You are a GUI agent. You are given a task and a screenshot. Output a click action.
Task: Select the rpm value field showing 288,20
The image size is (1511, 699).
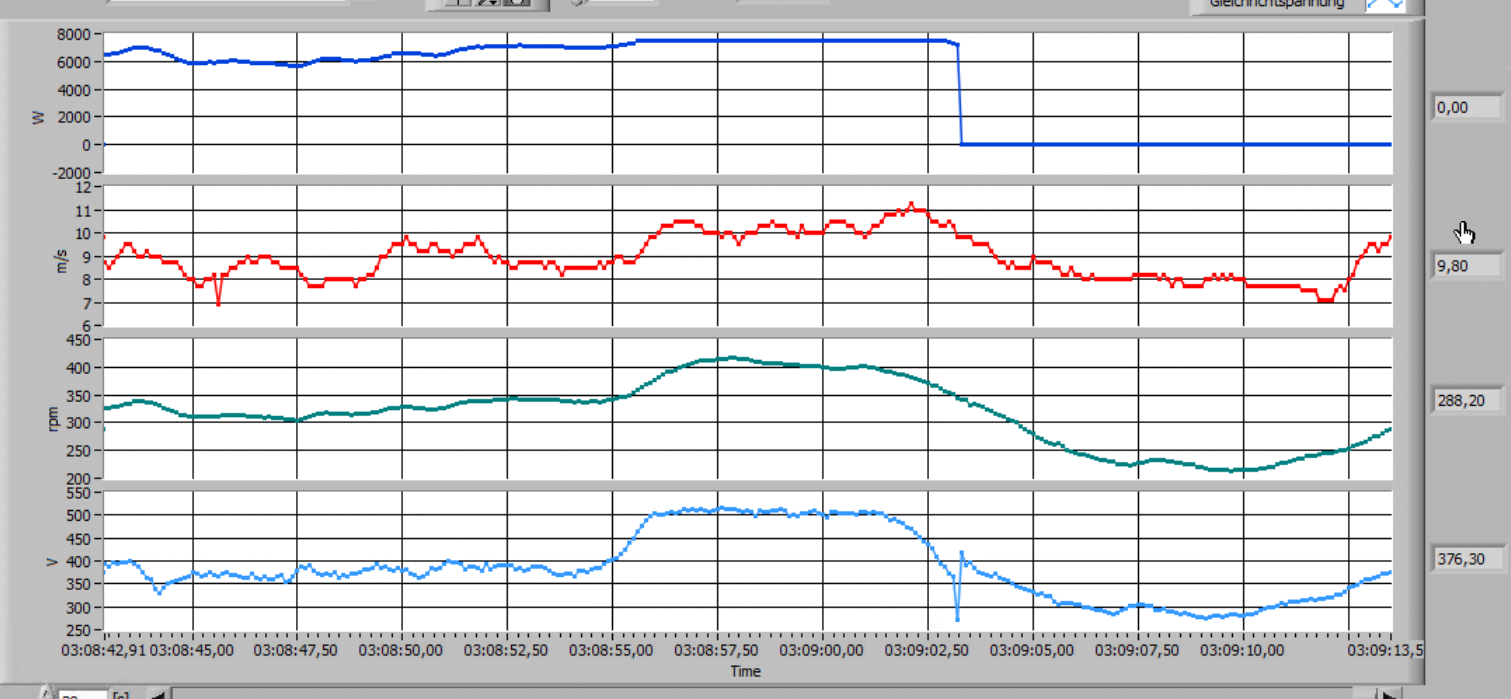(1467, 400)
